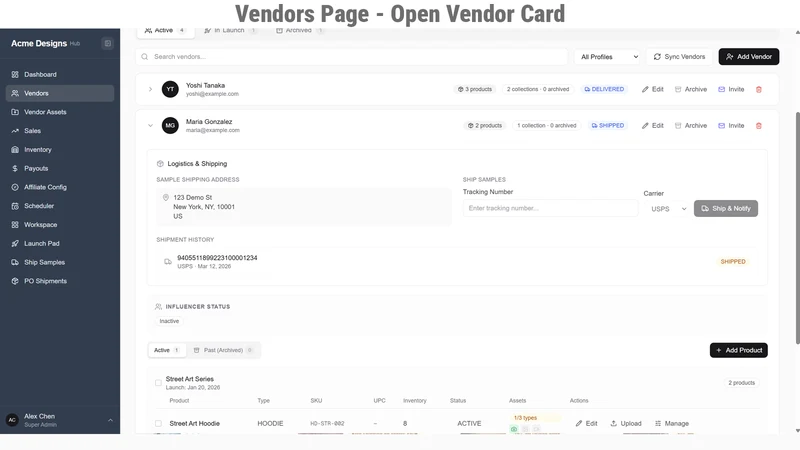Expand Yoshi Tanaka vendor card
Screen dimensions: 800x450
click(x=151, y=89)
